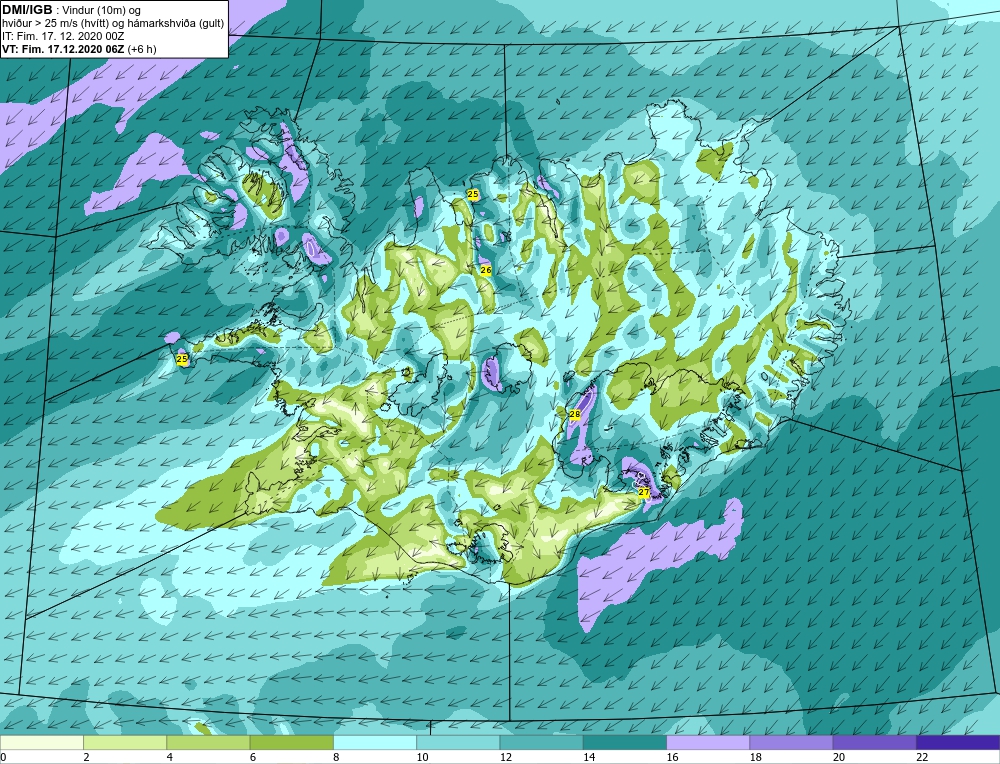Click the medium teal 12–14 m/s legend swatch
1000x764 pixels.
click(x=541, y=742)
